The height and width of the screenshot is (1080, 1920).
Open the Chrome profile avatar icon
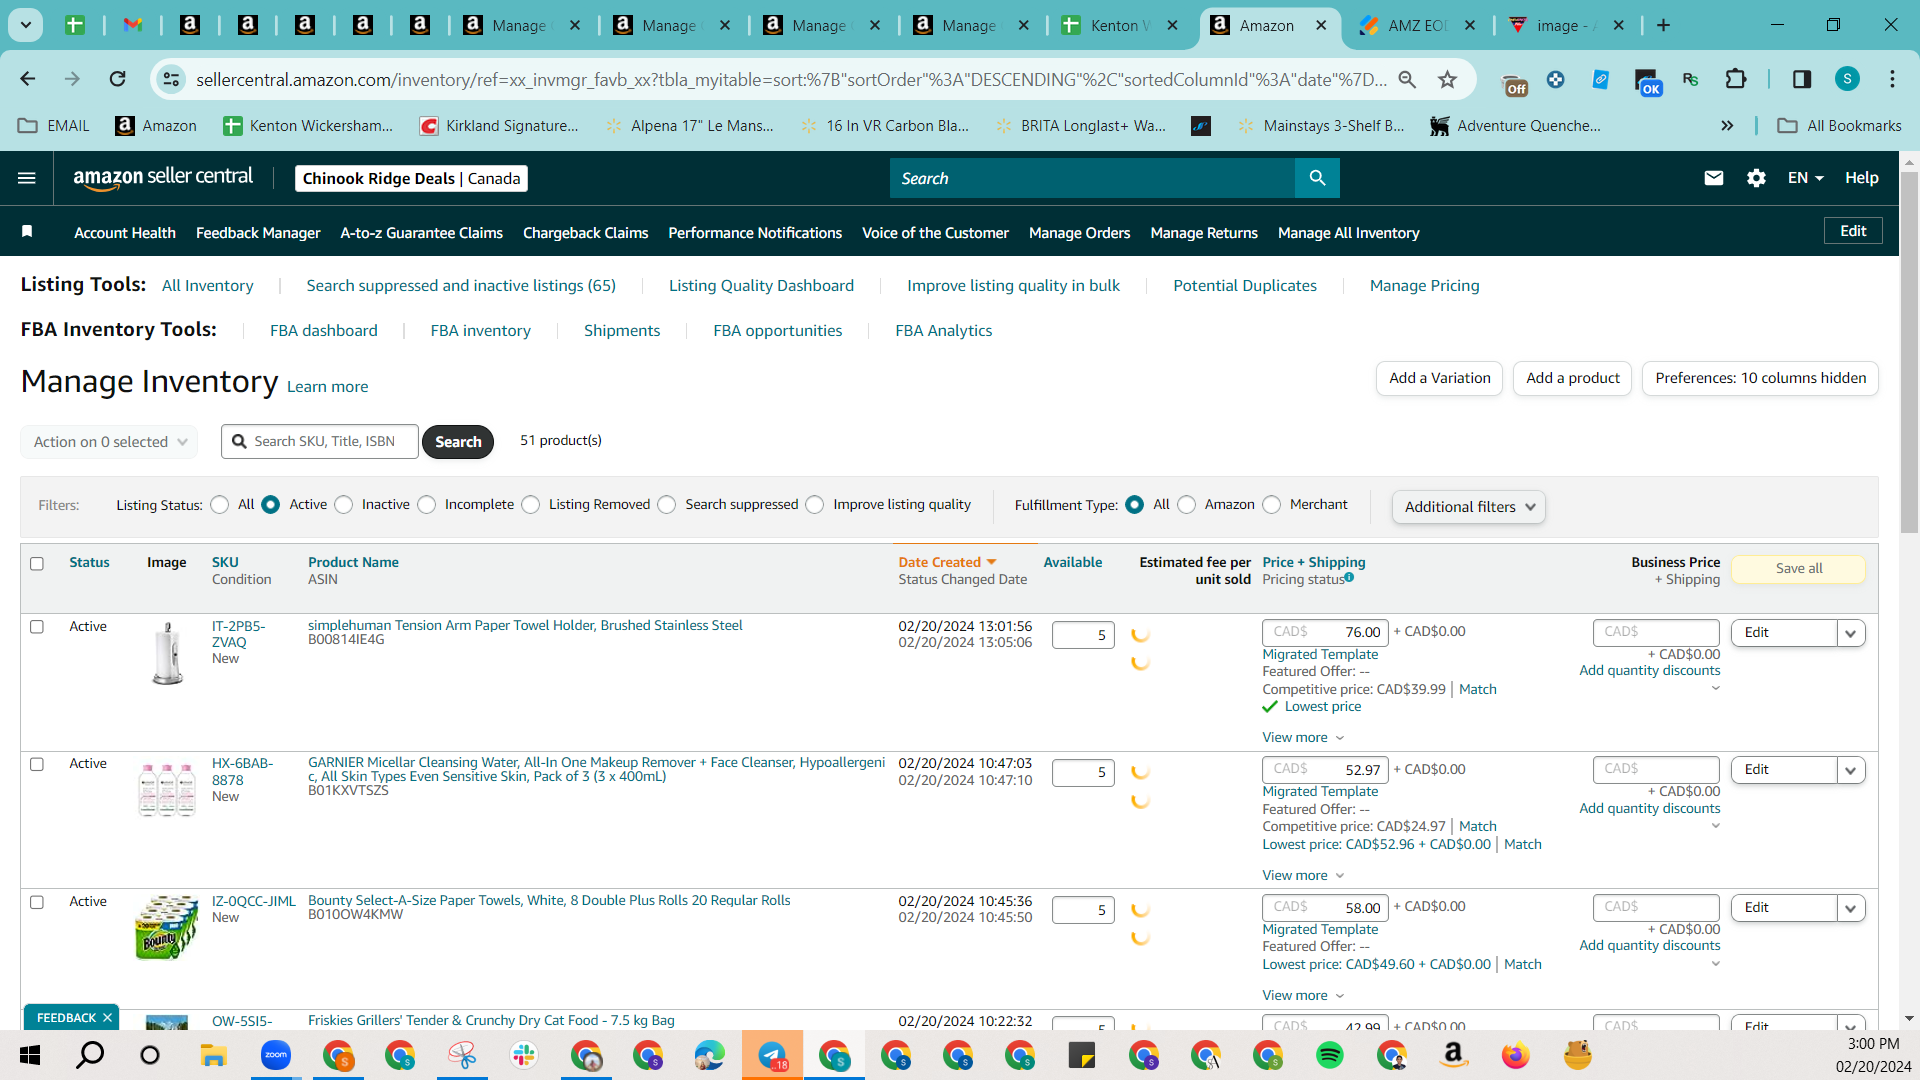1847,79
